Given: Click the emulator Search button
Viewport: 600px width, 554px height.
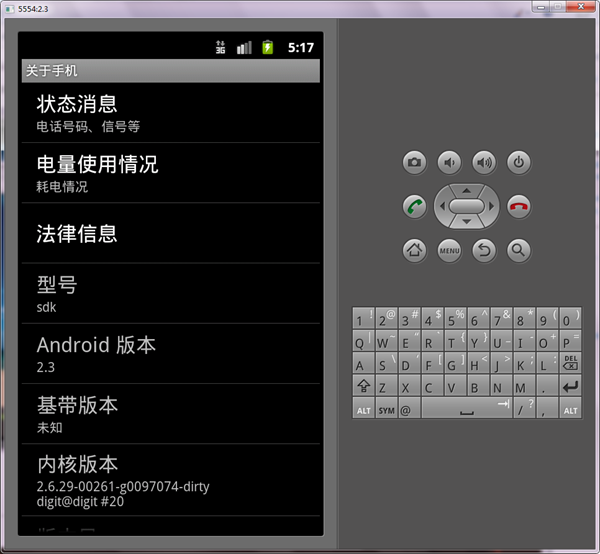Looking at the screenshot, I should click(x=519, y=251).
